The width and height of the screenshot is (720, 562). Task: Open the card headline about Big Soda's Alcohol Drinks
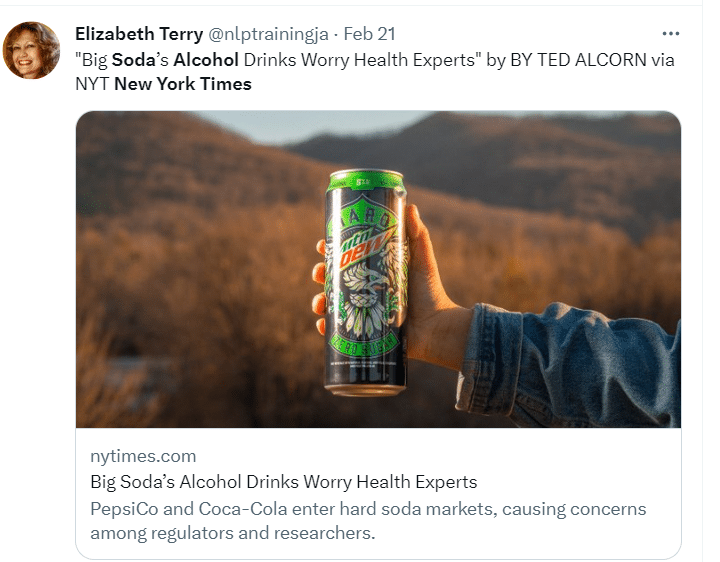pos(283,482)
